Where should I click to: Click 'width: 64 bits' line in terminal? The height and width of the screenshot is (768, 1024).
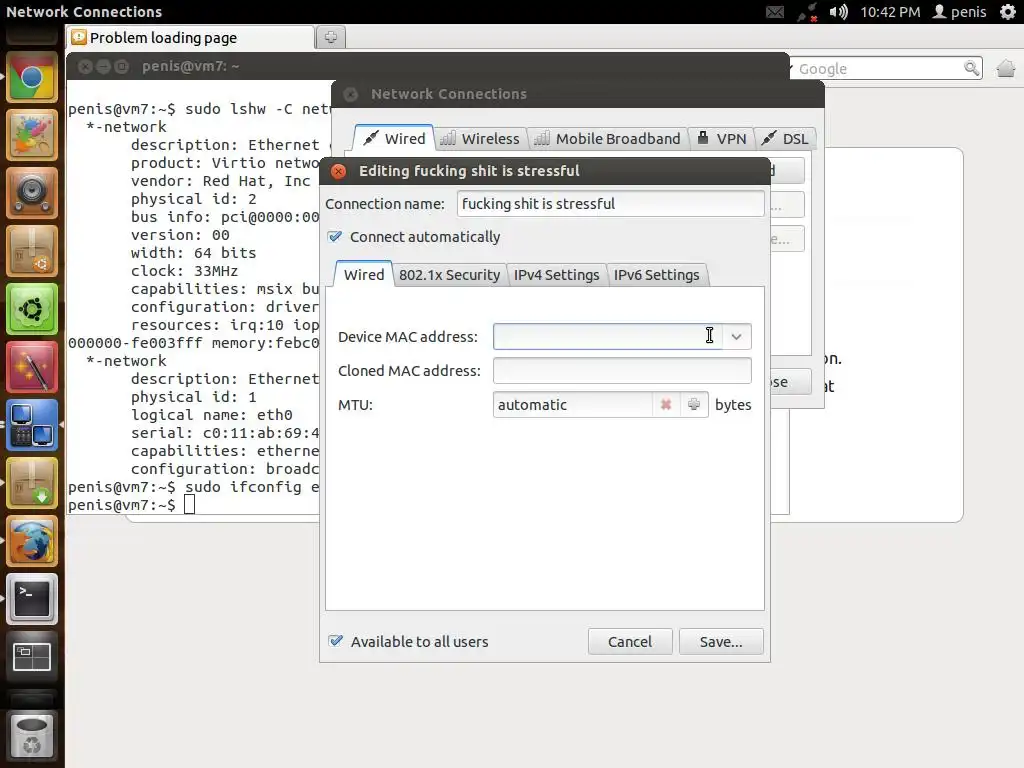pos(193,253)
